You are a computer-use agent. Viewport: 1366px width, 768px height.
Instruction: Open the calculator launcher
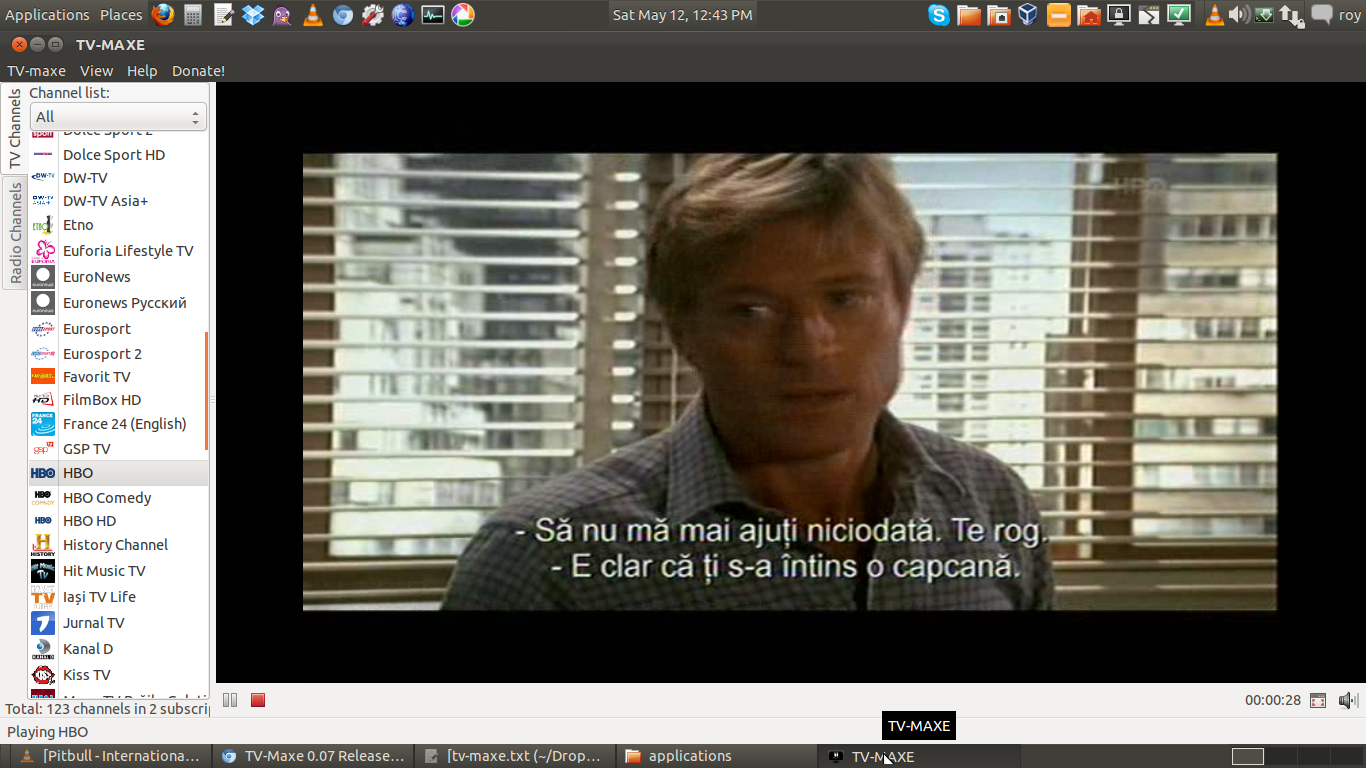193,15
